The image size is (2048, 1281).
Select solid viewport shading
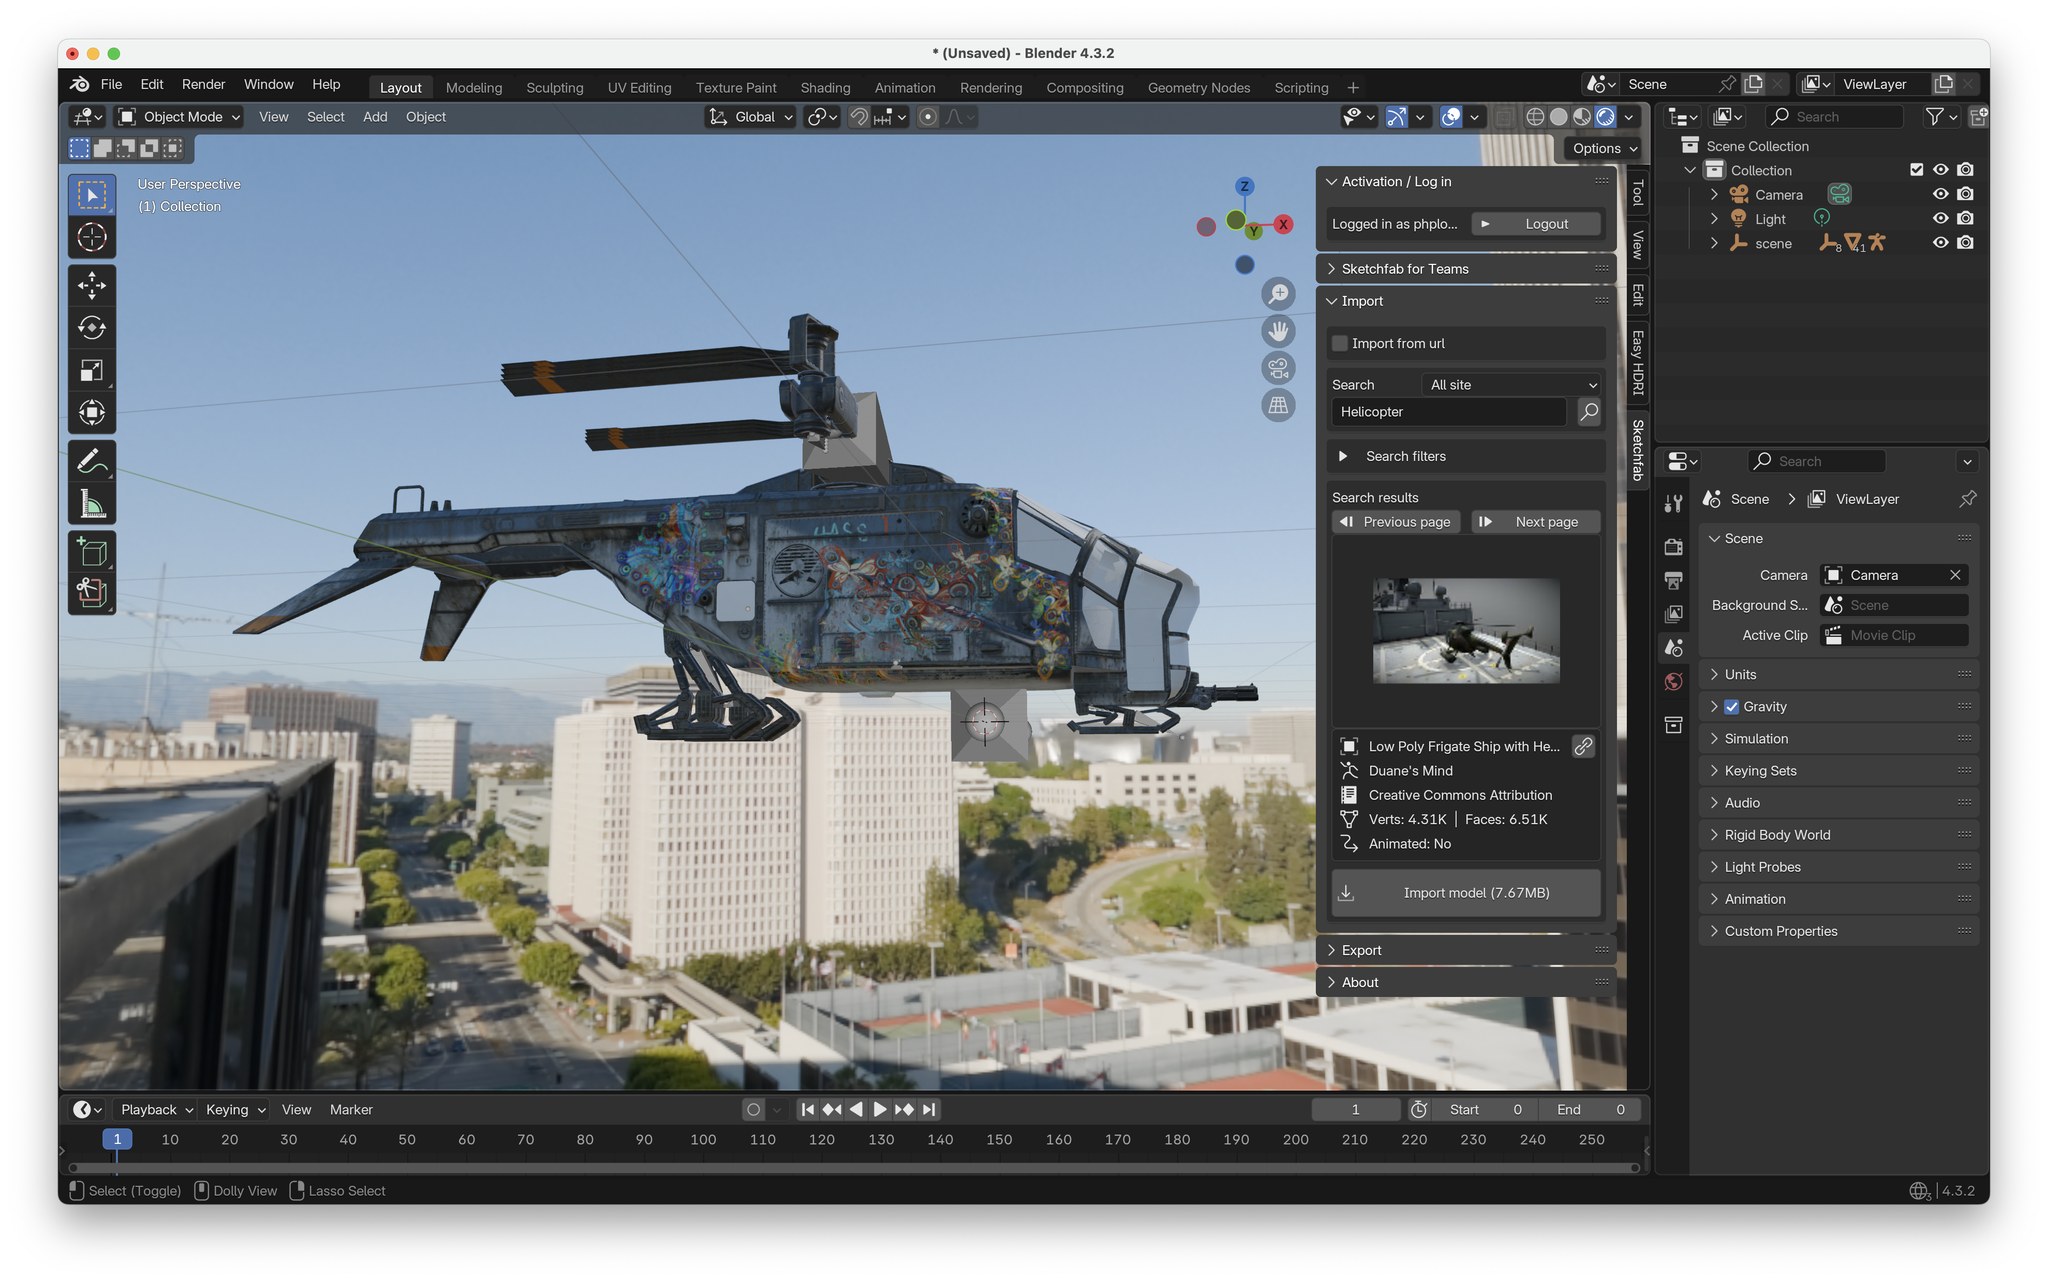(x=1558, y=117)
